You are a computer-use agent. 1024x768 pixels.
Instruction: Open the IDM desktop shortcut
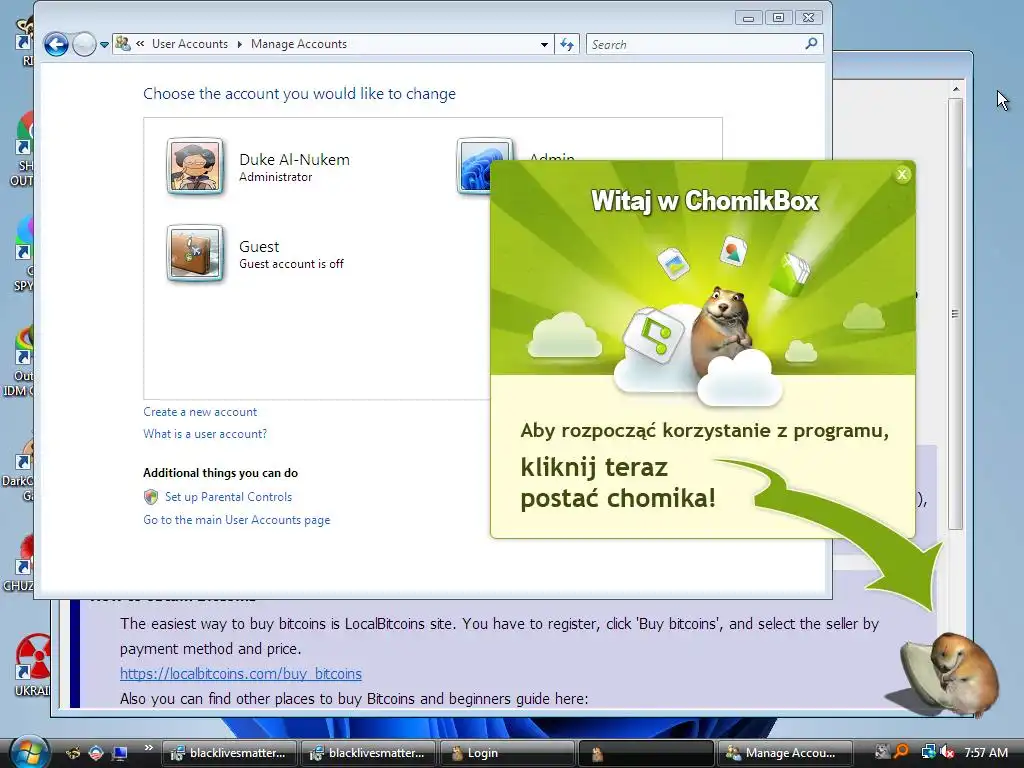(x=21, y=362)
